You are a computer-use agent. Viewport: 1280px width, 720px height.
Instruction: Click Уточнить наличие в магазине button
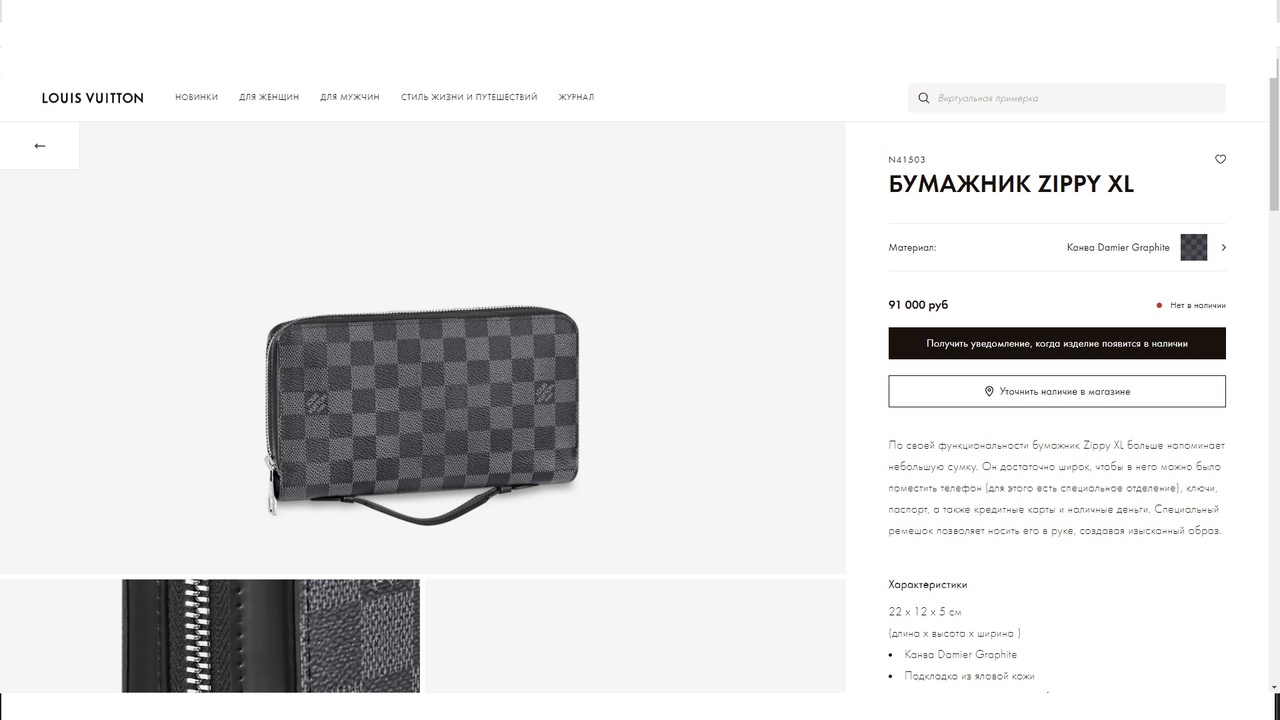click(1057, 391)
